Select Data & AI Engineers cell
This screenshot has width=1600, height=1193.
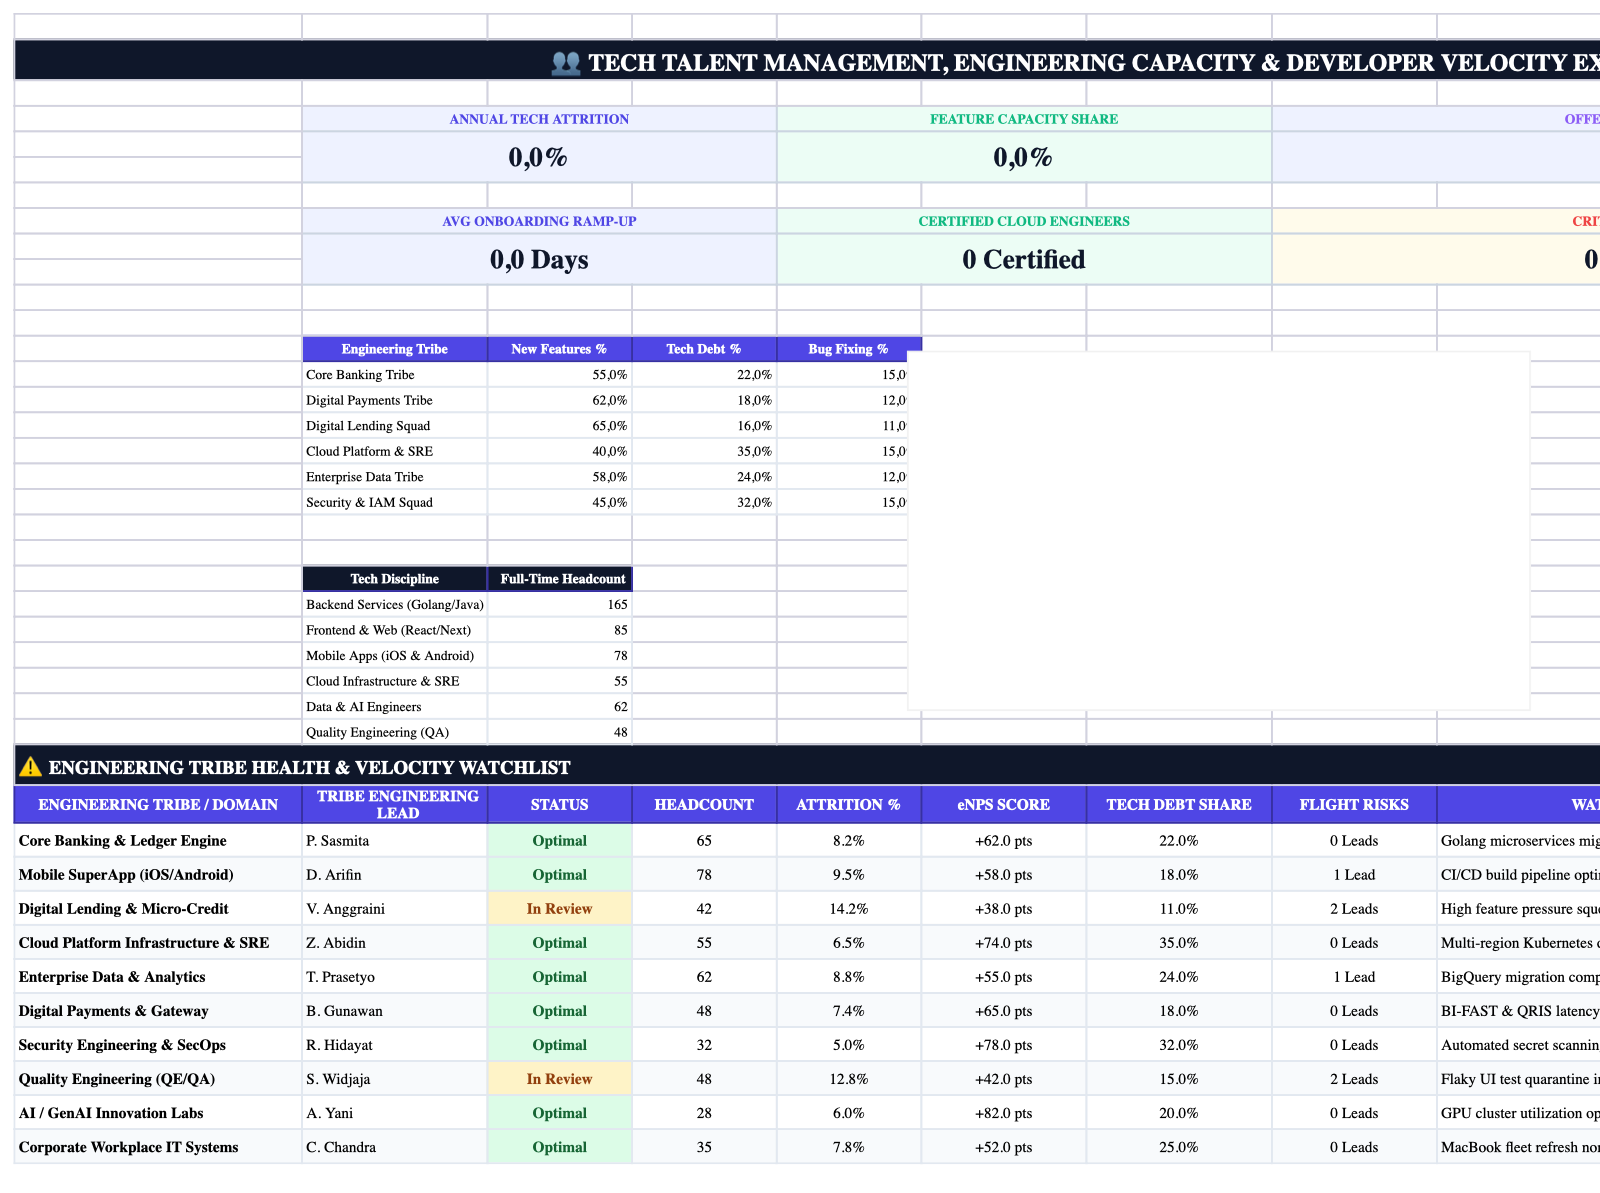[x=395, y=707]
